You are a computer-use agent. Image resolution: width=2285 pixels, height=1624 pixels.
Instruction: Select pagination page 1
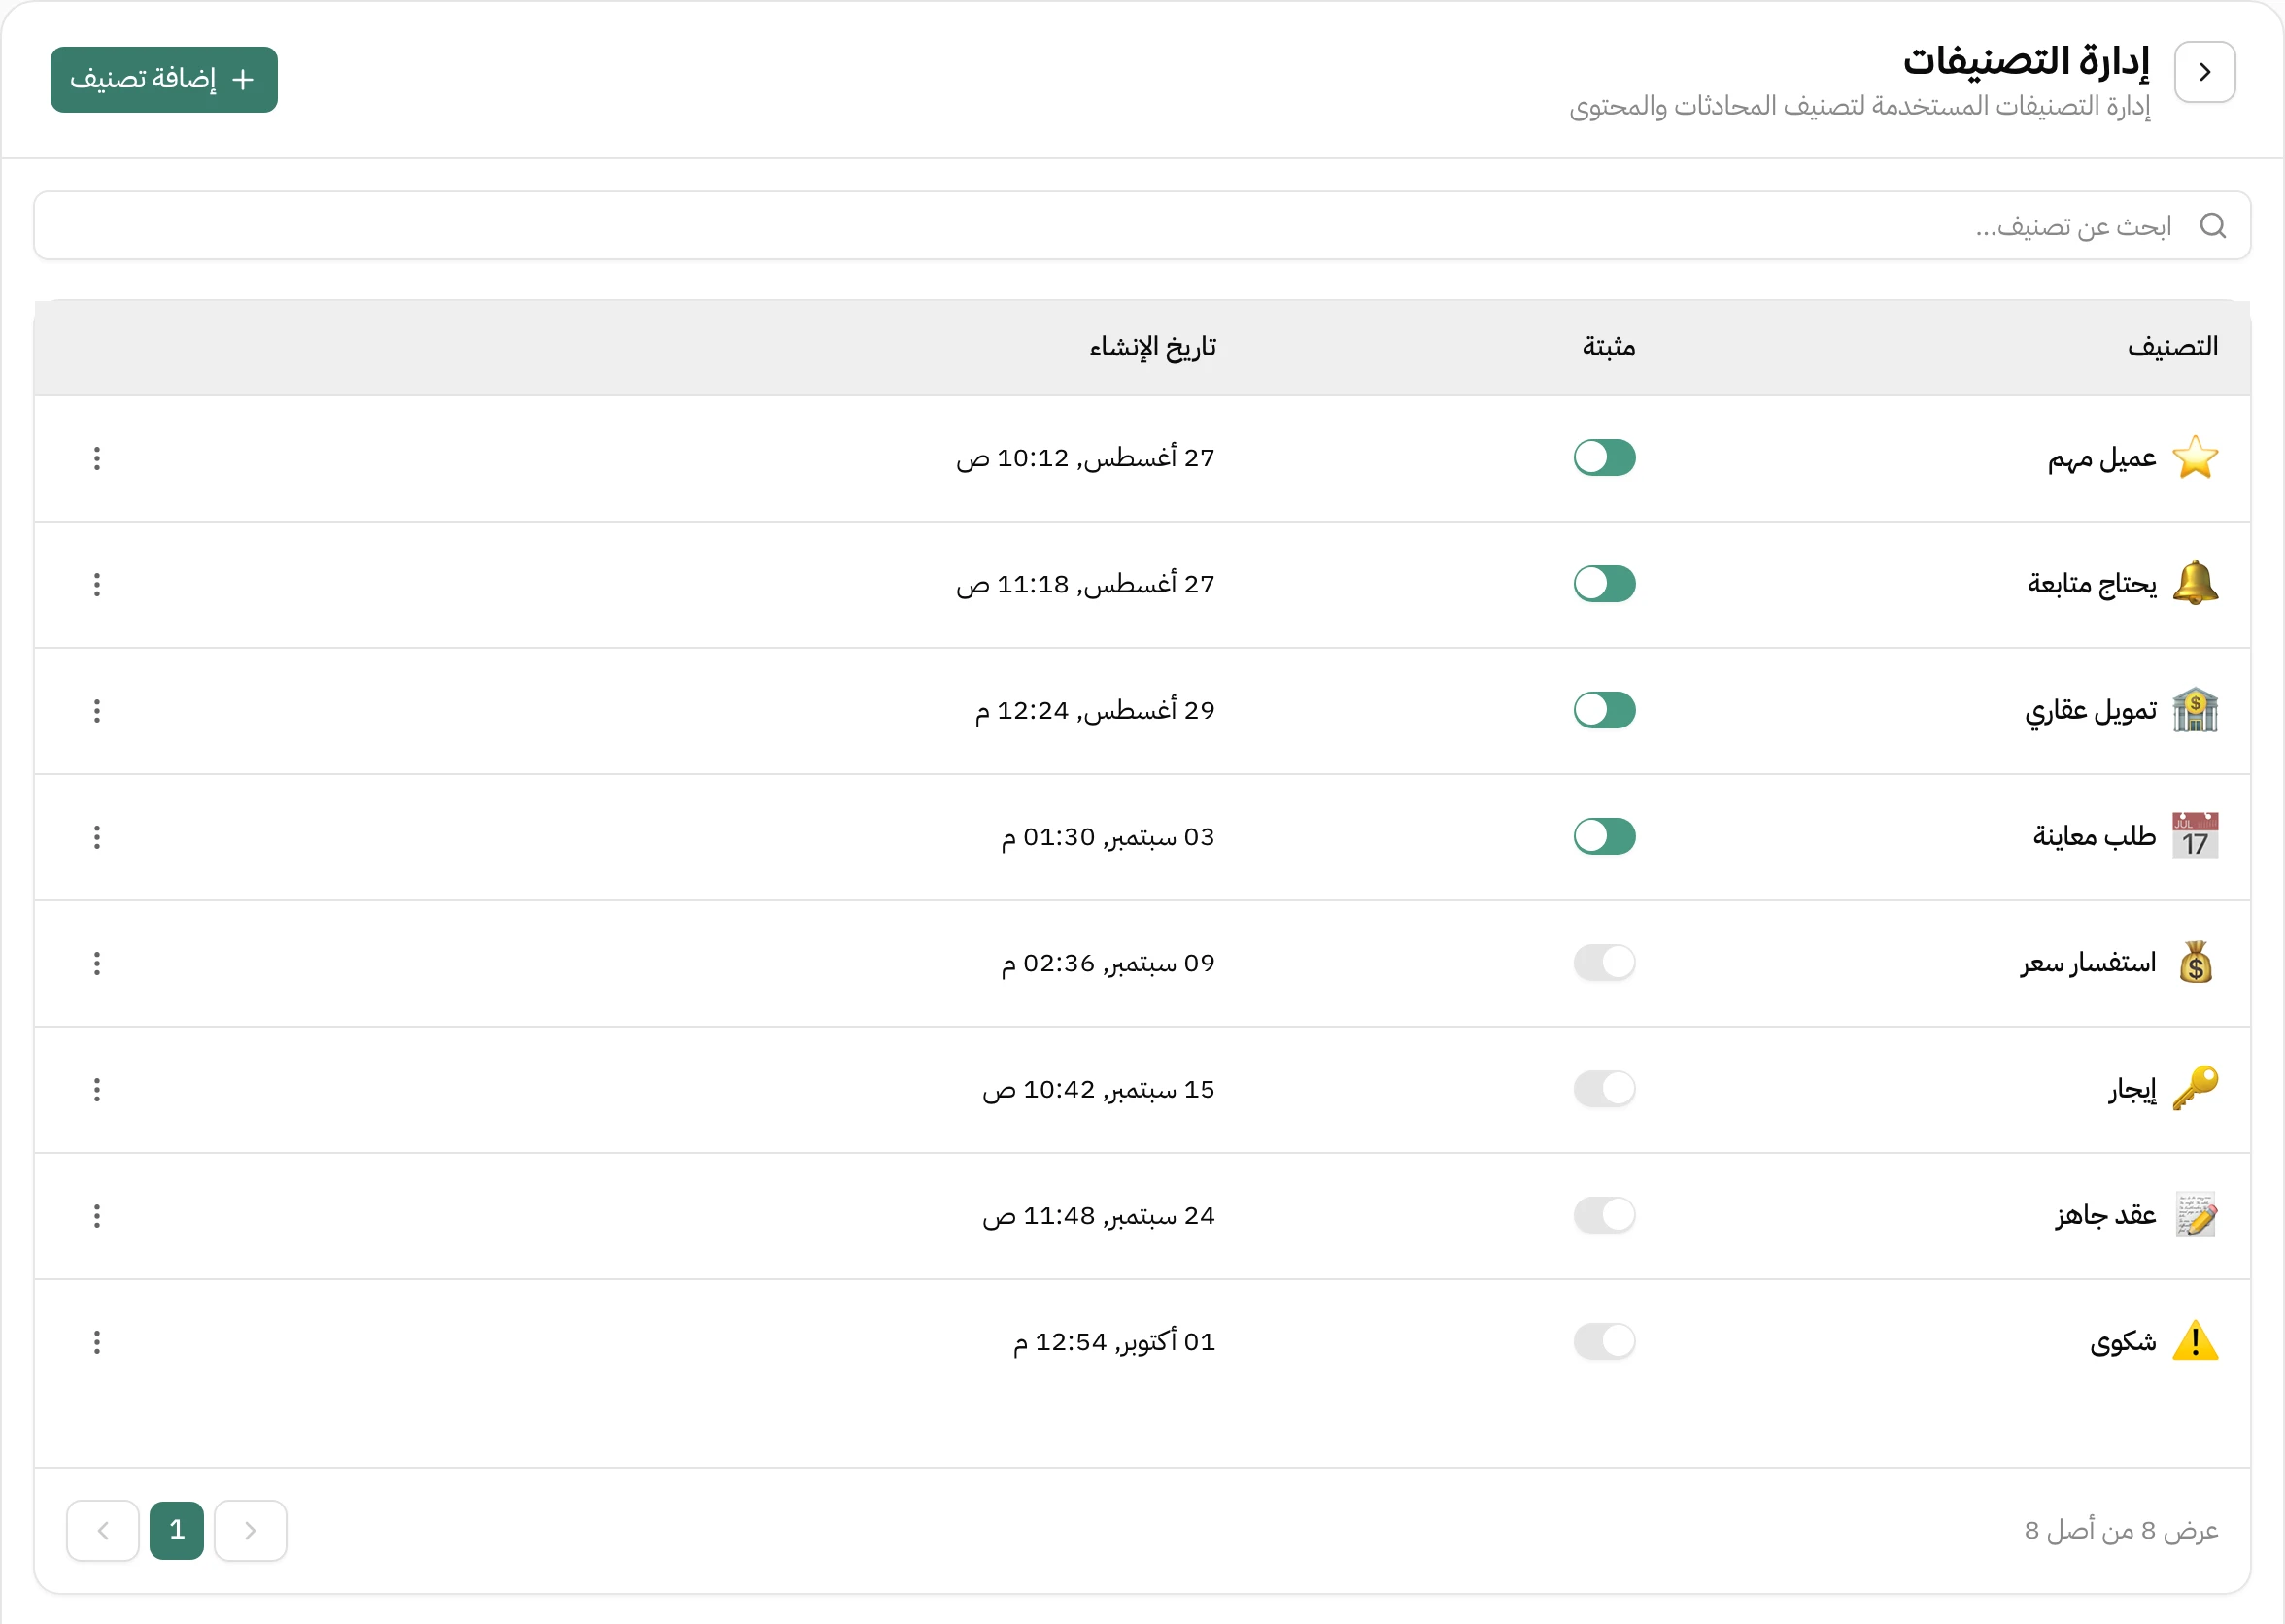(x=177, y=1530)
